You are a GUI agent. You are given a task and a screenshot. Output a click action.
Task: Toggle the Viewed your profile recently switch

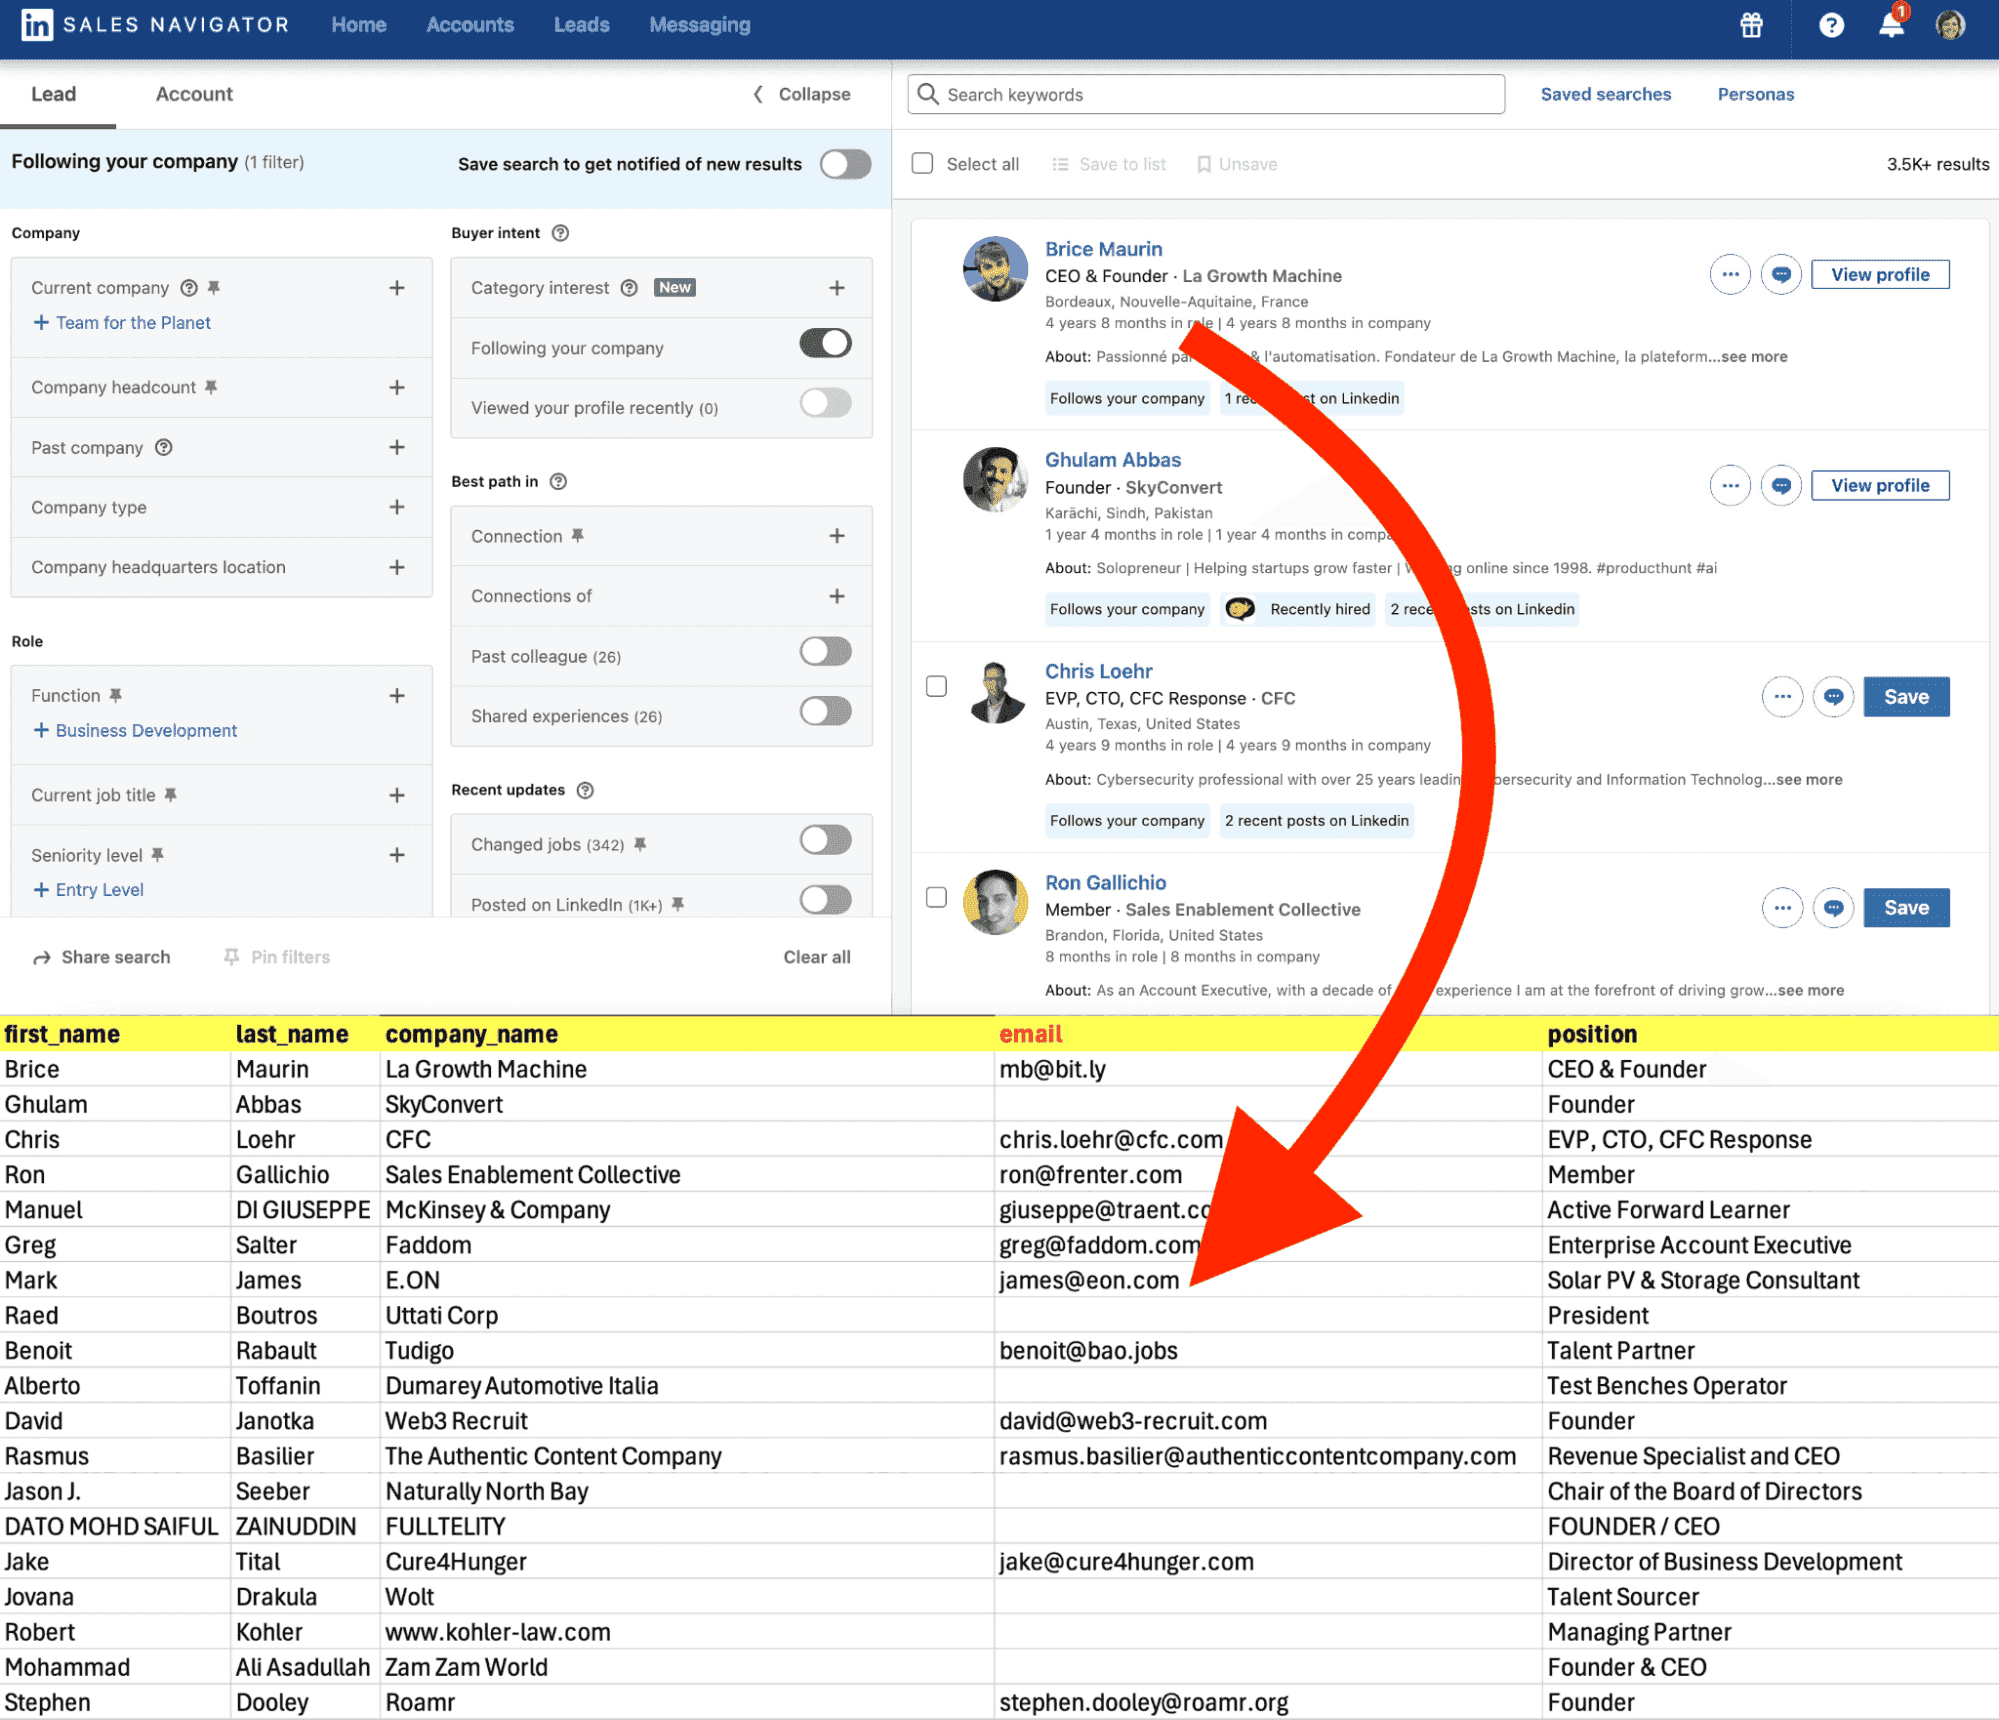[x=828, y=406]
